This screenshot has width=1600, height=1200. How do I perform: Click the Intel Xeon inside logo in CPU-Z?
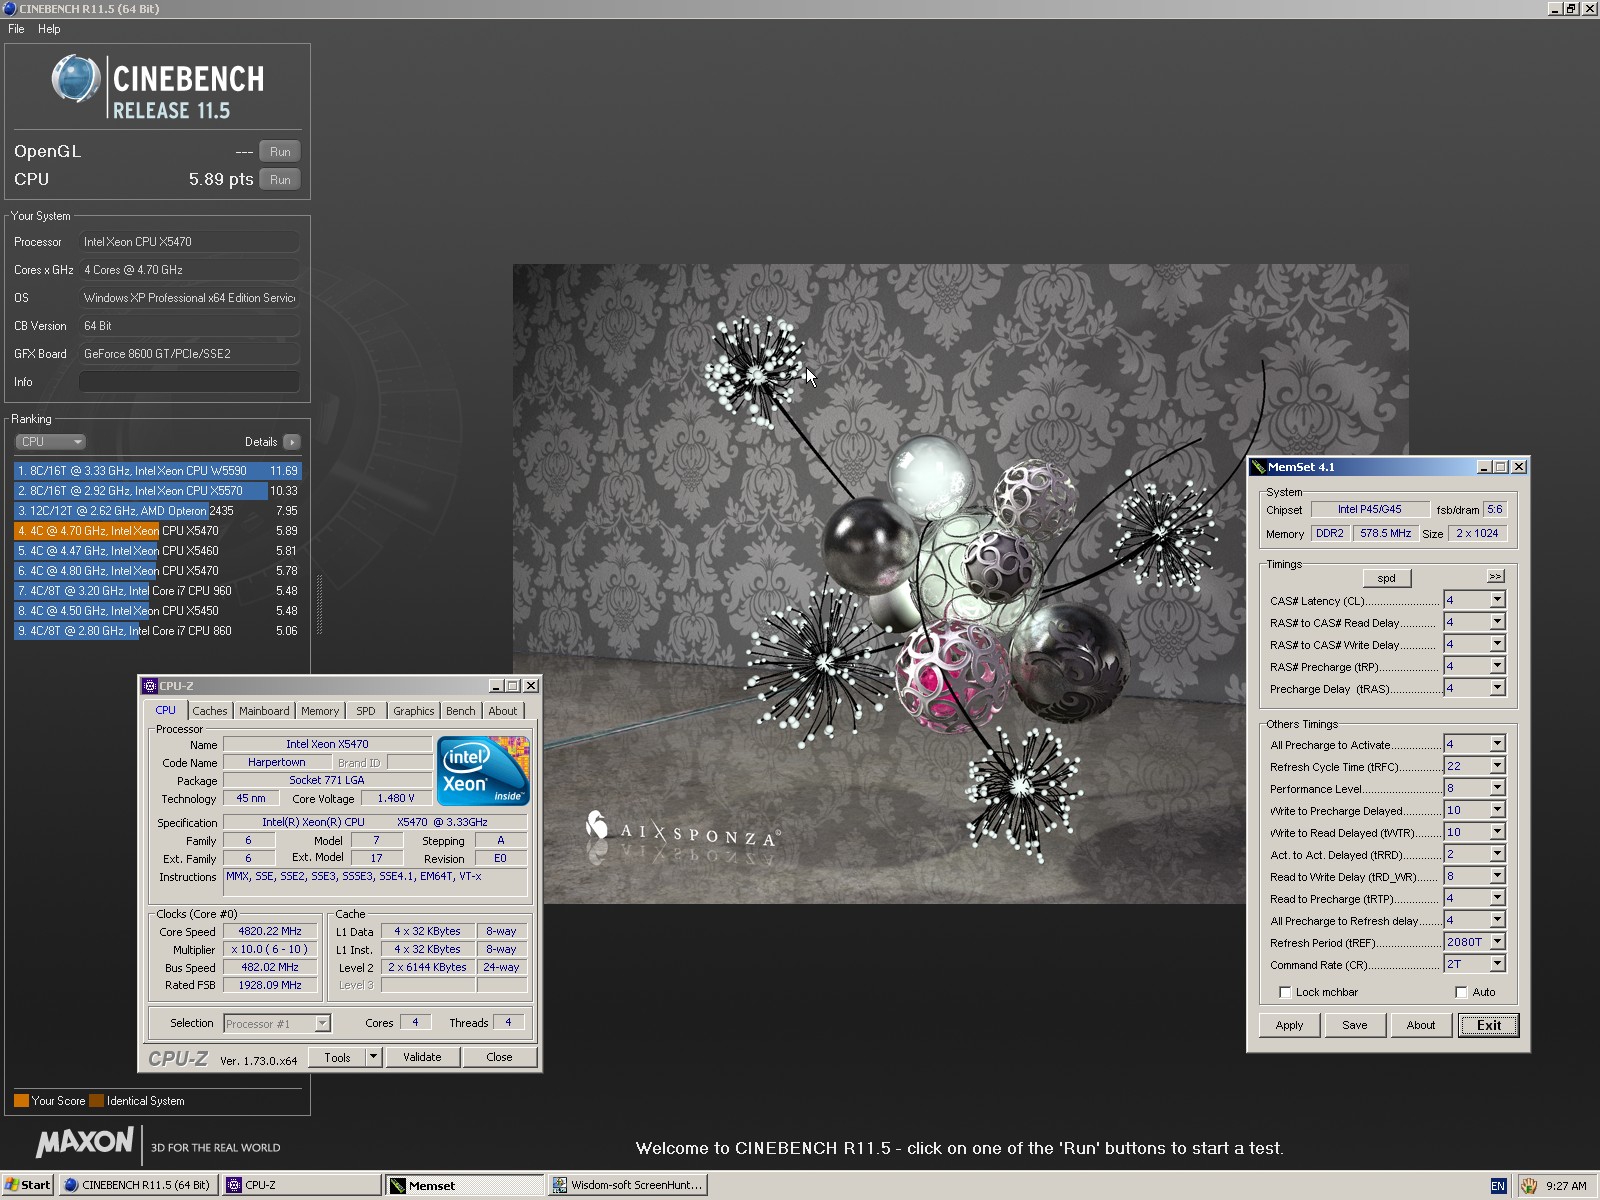click(483, 771)
